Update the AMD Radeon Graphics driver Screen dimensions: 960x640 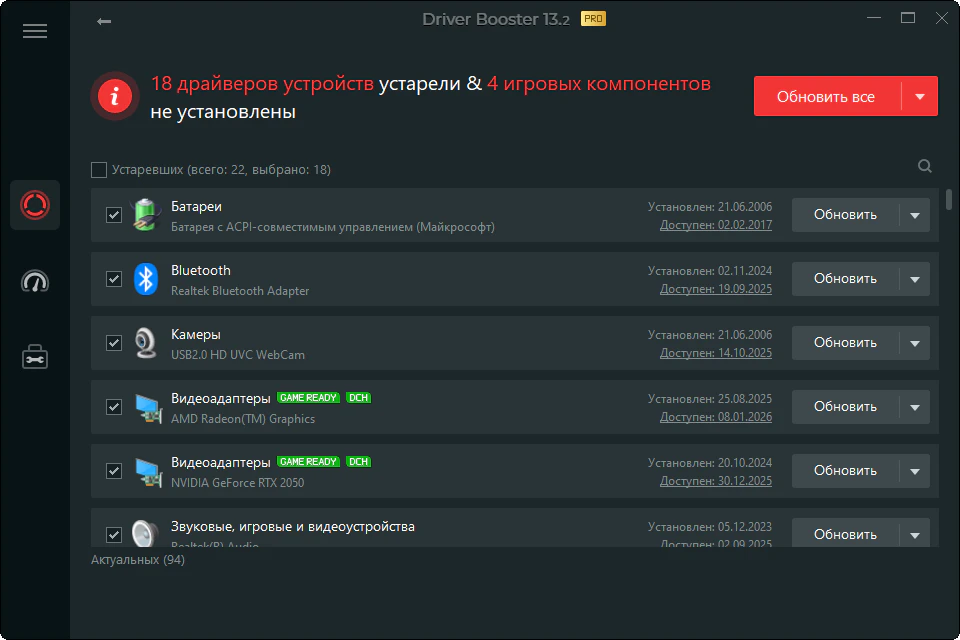pos(845,407)
